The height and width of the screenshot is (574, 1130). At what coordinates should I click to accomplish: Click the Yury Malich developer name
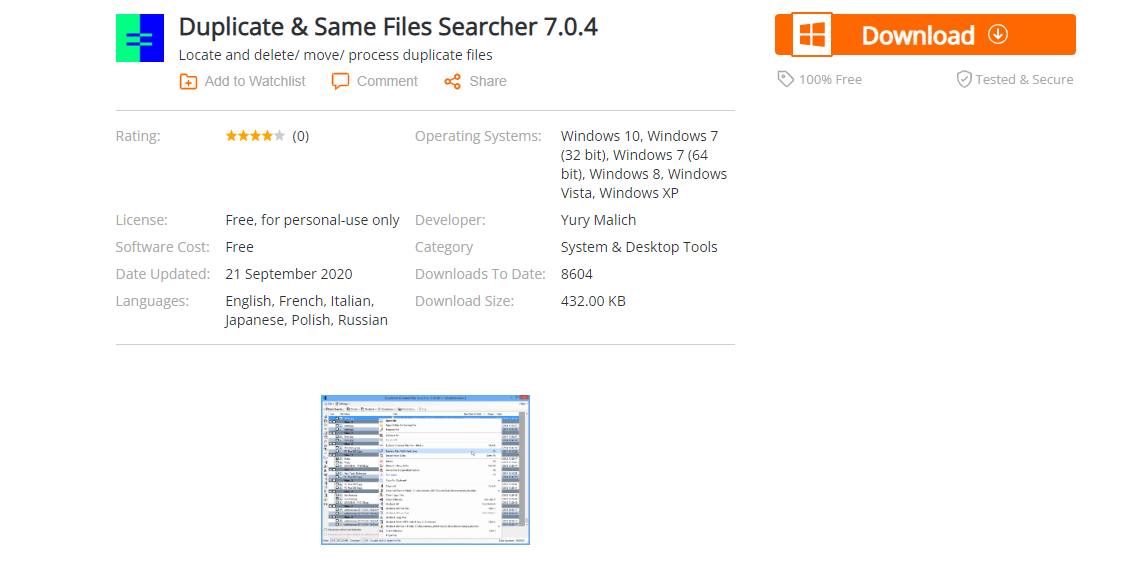598,220
